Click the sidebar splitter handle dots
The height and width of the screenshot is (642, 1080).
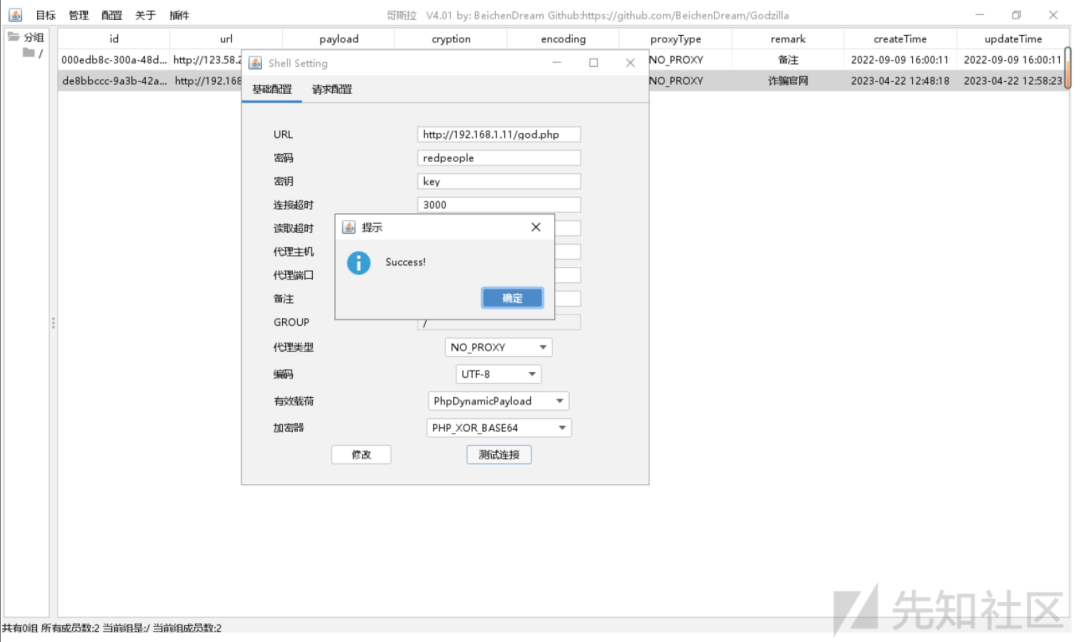[x=53, y=322]
